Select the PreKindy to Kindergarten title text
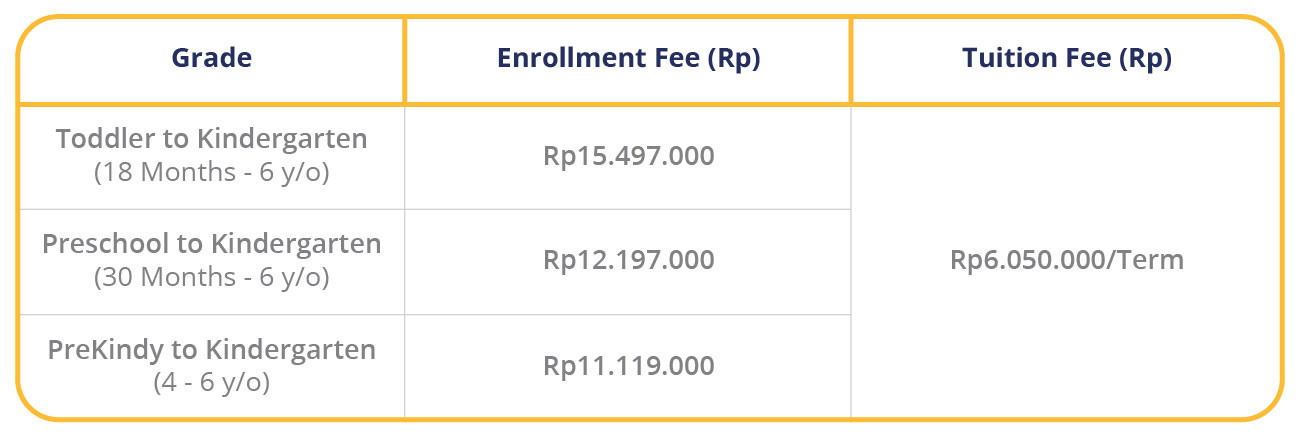The height and width of the screenshot is (435, 1300). 211,350
